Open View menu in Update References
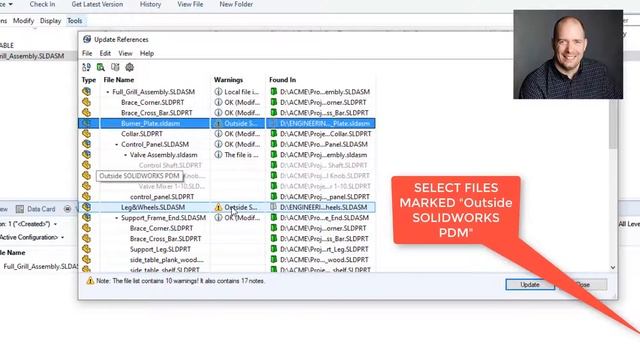The width and height of the screenshot is (640, 360). click(125, 53)
